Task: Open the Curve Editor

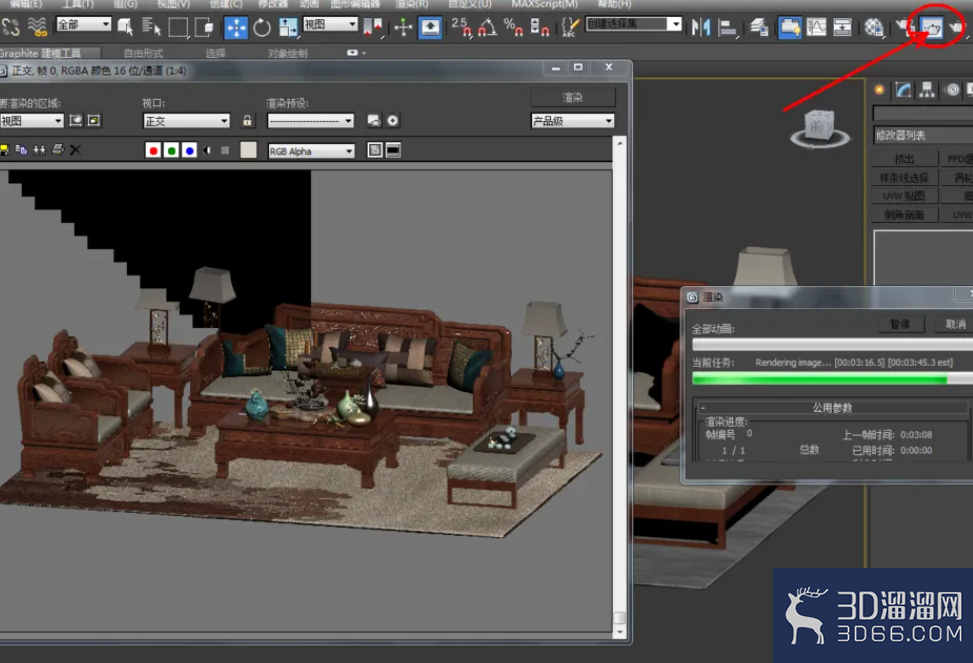Action: tap(816, 27)
